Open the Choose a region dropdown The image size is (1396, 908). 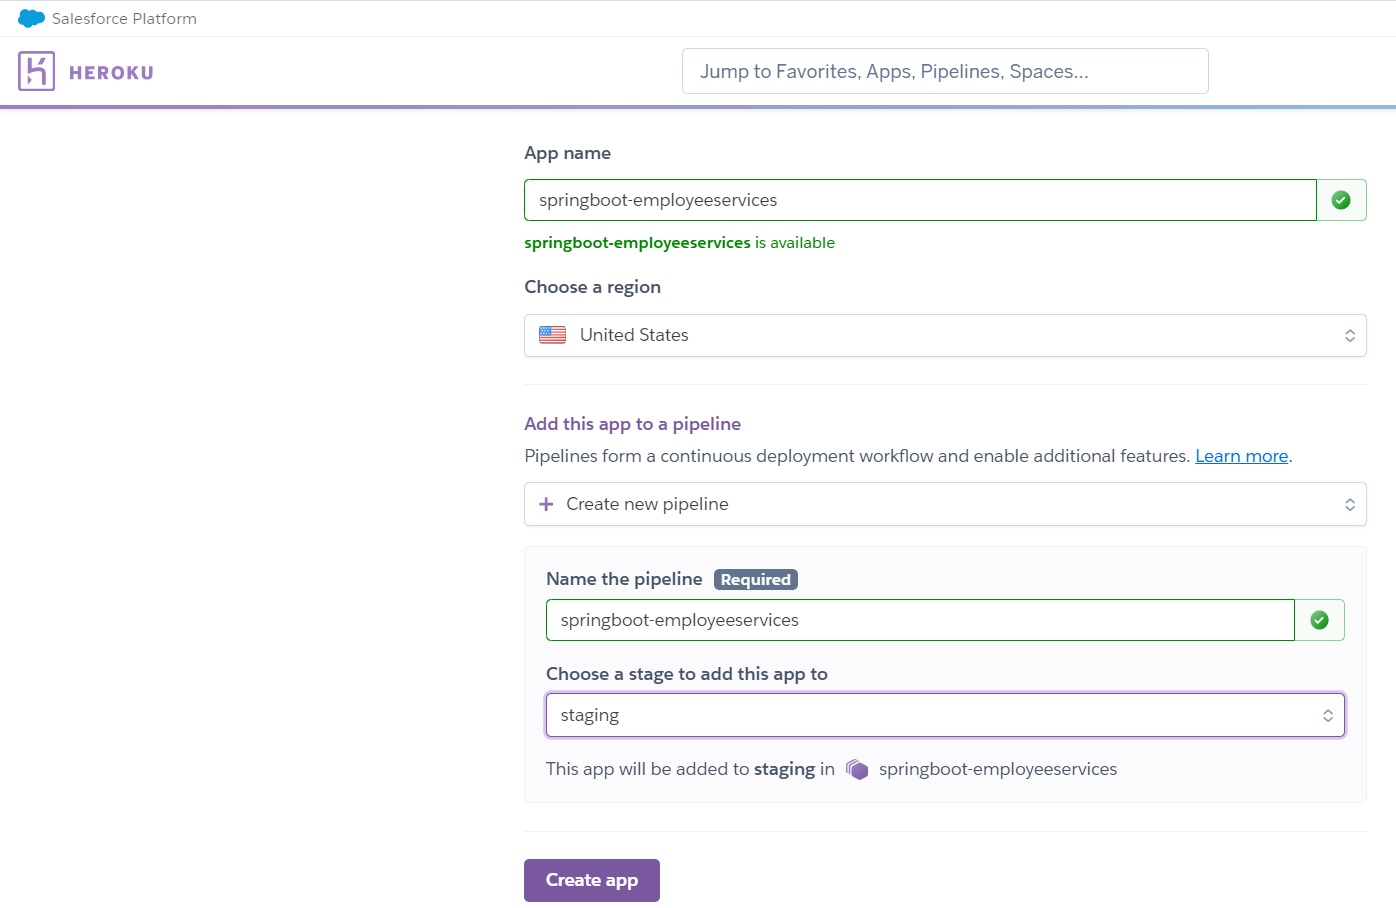click(x=944, y=335)
